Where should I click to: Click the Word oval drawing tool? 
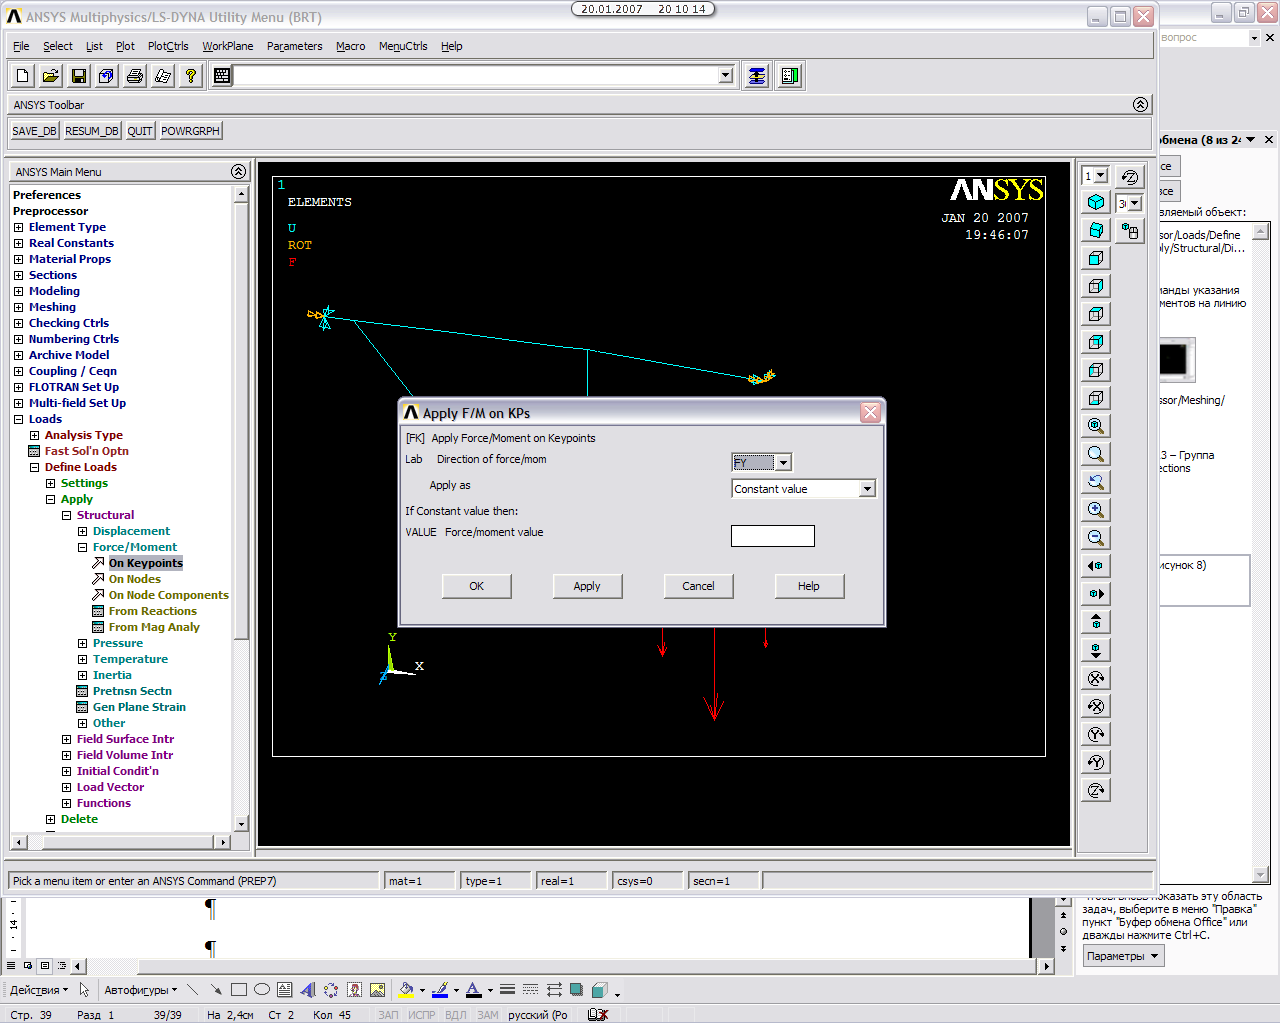point(262,990)
